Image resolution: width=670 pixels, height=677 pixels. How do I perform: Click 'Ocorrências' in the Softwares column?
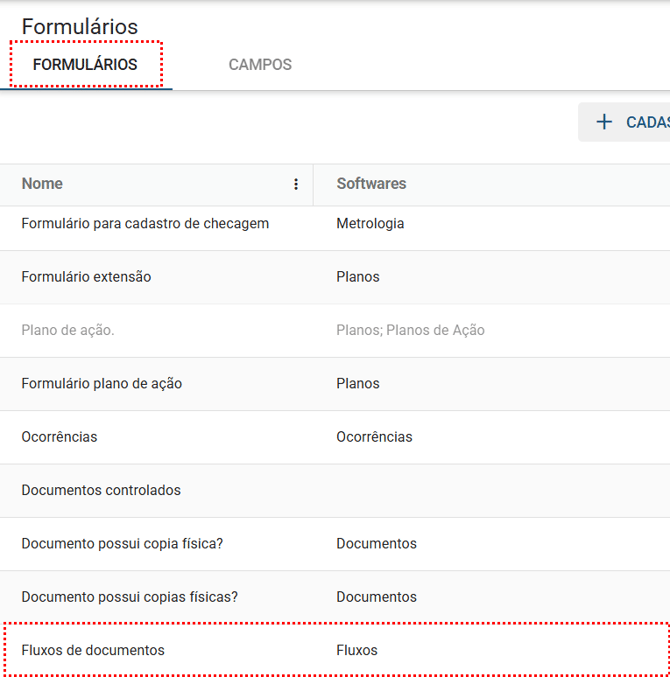tap(374, 437)
